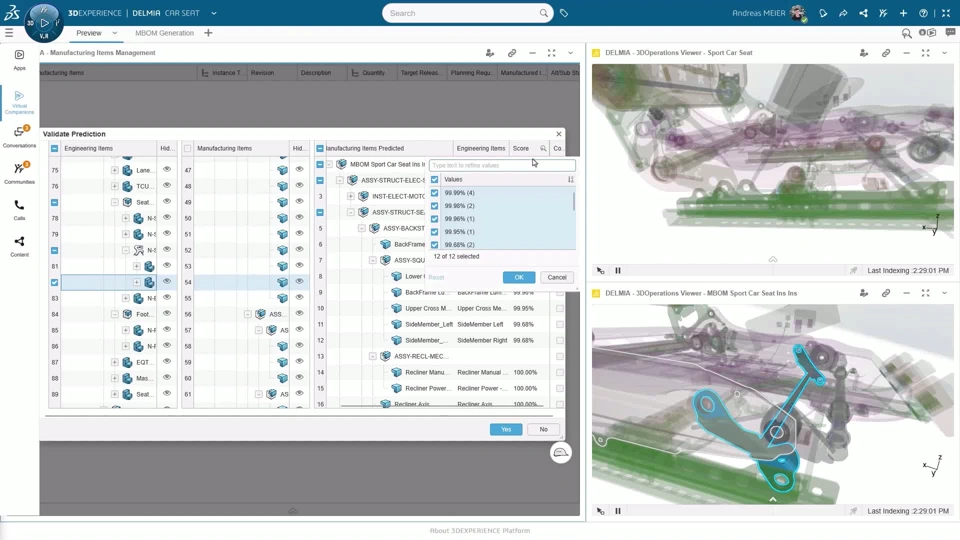The width and height of the screenshot is (960, 540).
Task: Toggle visibility eye for engineering row 75
Action: point(167,170)
